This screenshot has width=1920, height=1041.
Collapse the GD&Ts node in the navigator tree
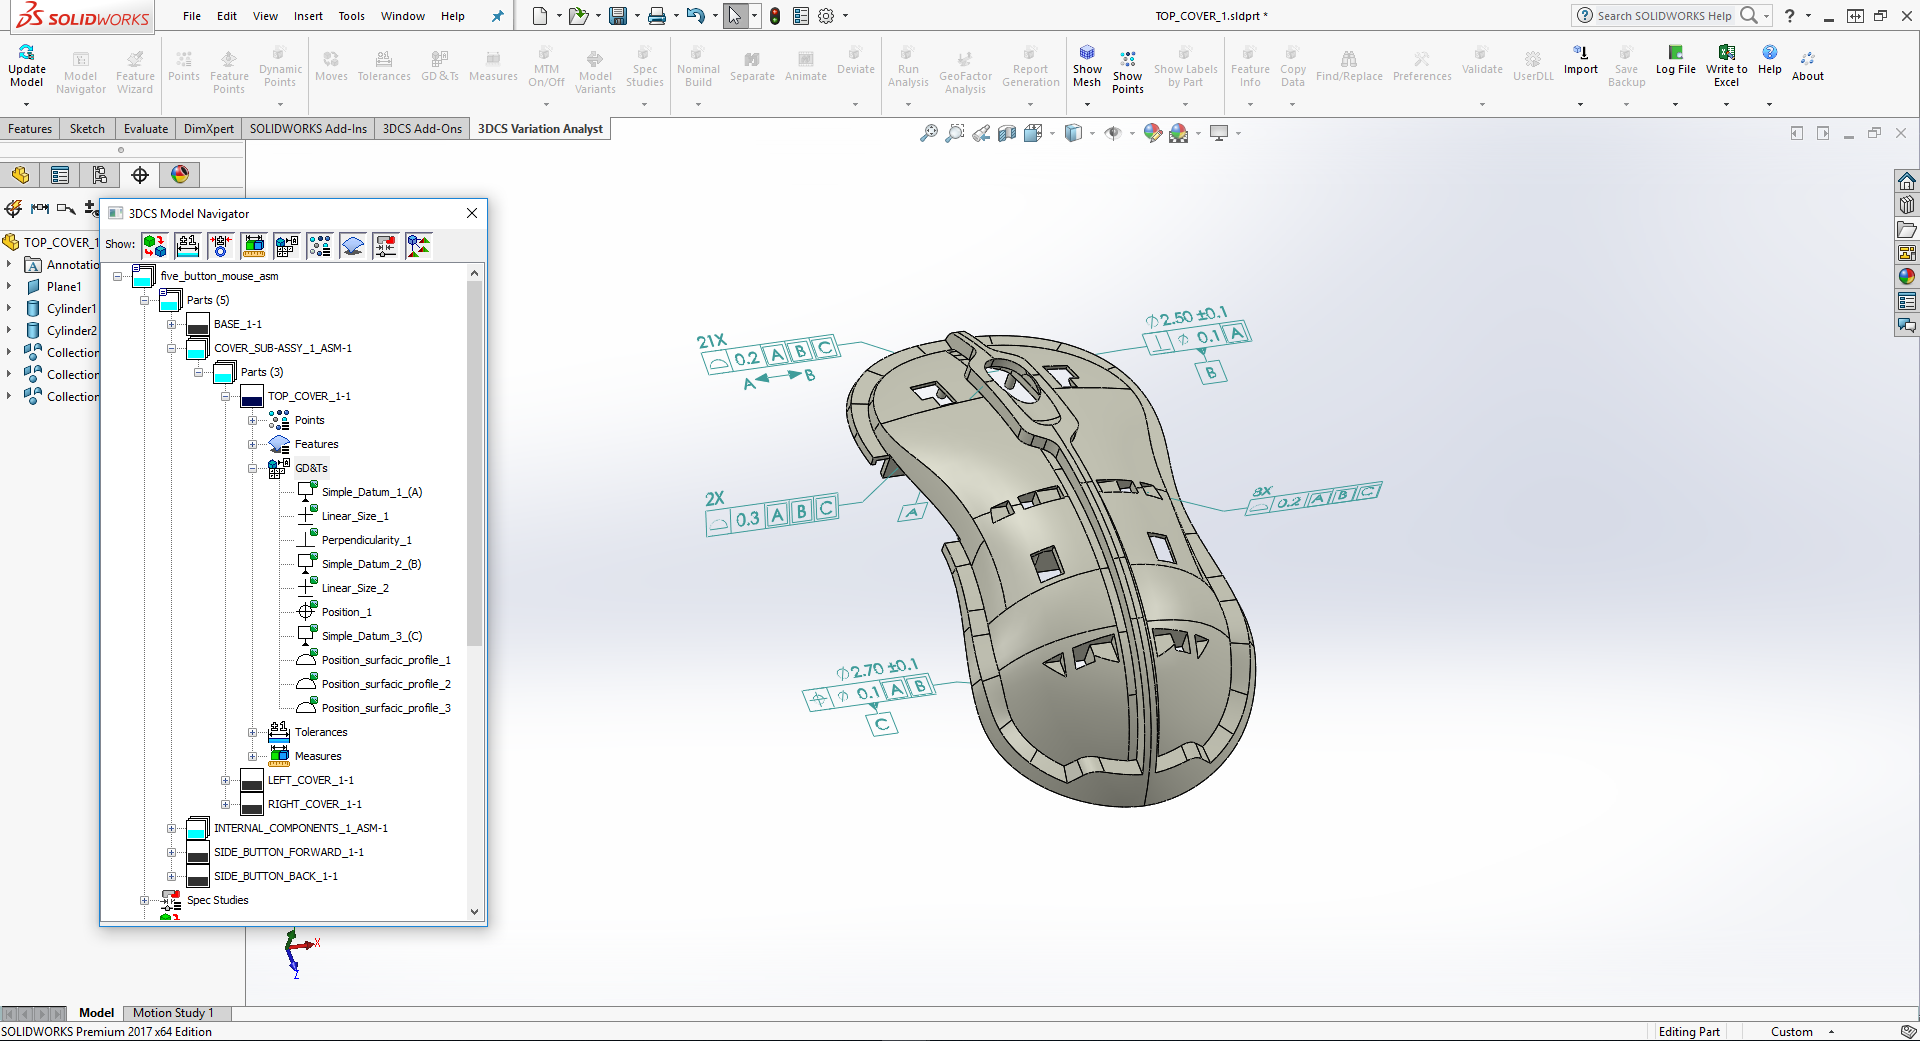coord(253,468)
